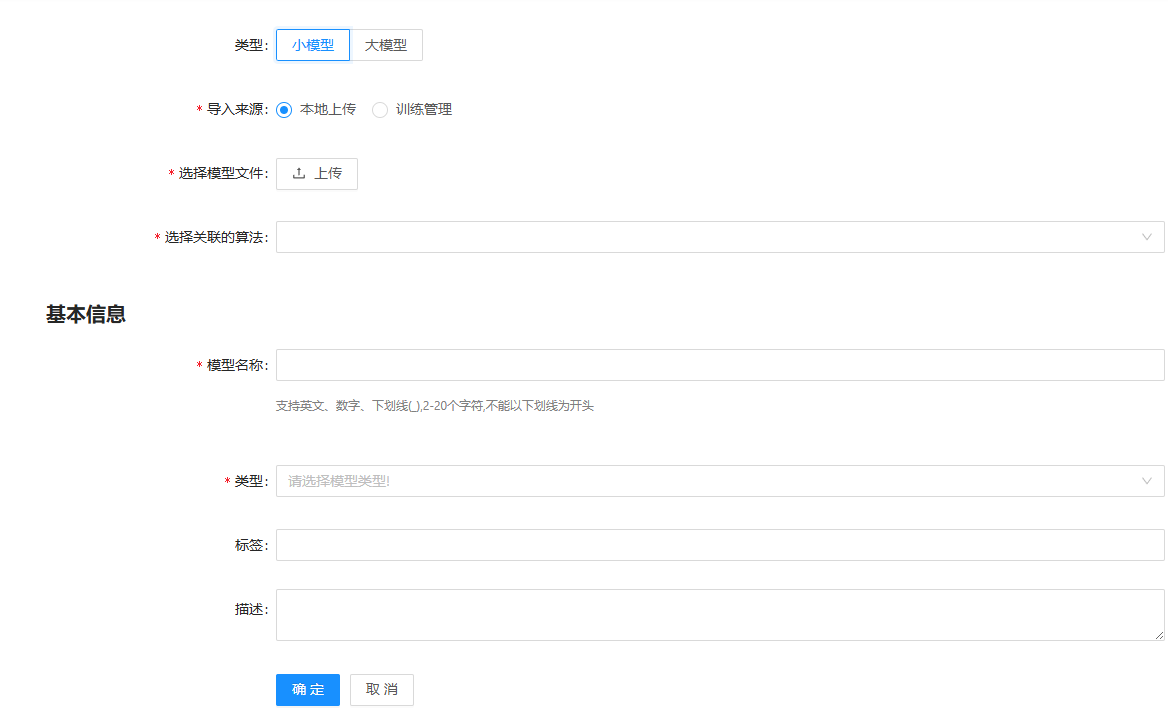This screenshot has width=1168, height=715.
Task: Click the 选择模型文件 label
Action: point(222,174)
